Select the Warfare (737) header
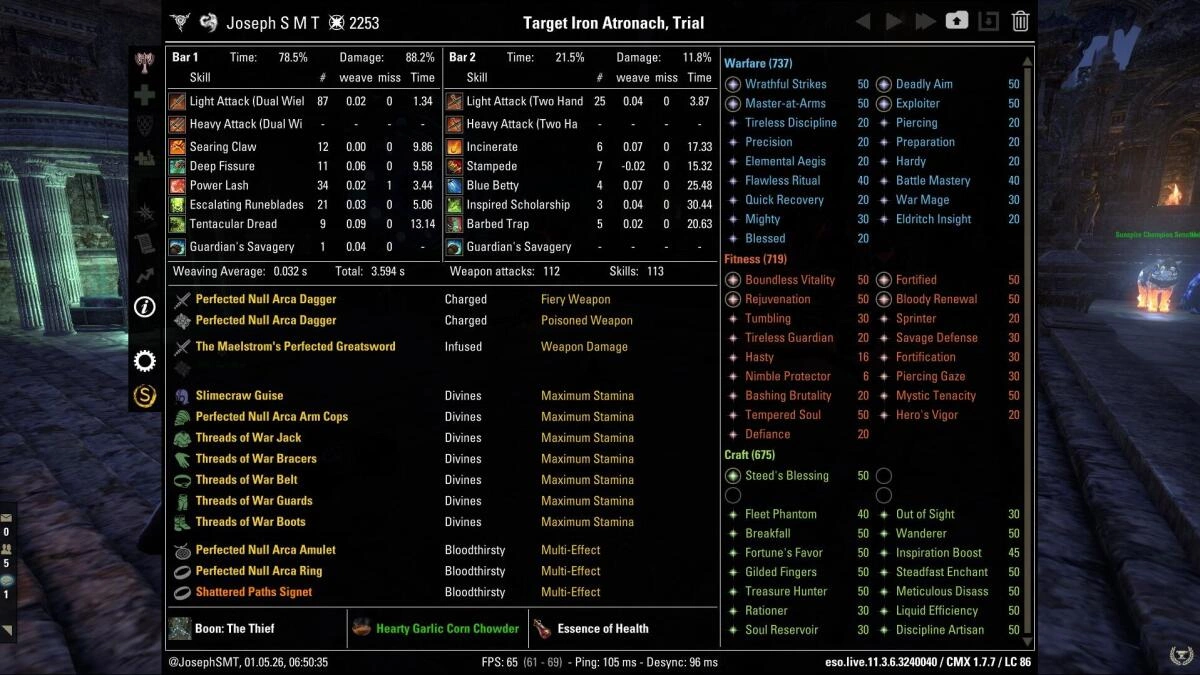This screenshot has height=675, width=1200. 758,64
